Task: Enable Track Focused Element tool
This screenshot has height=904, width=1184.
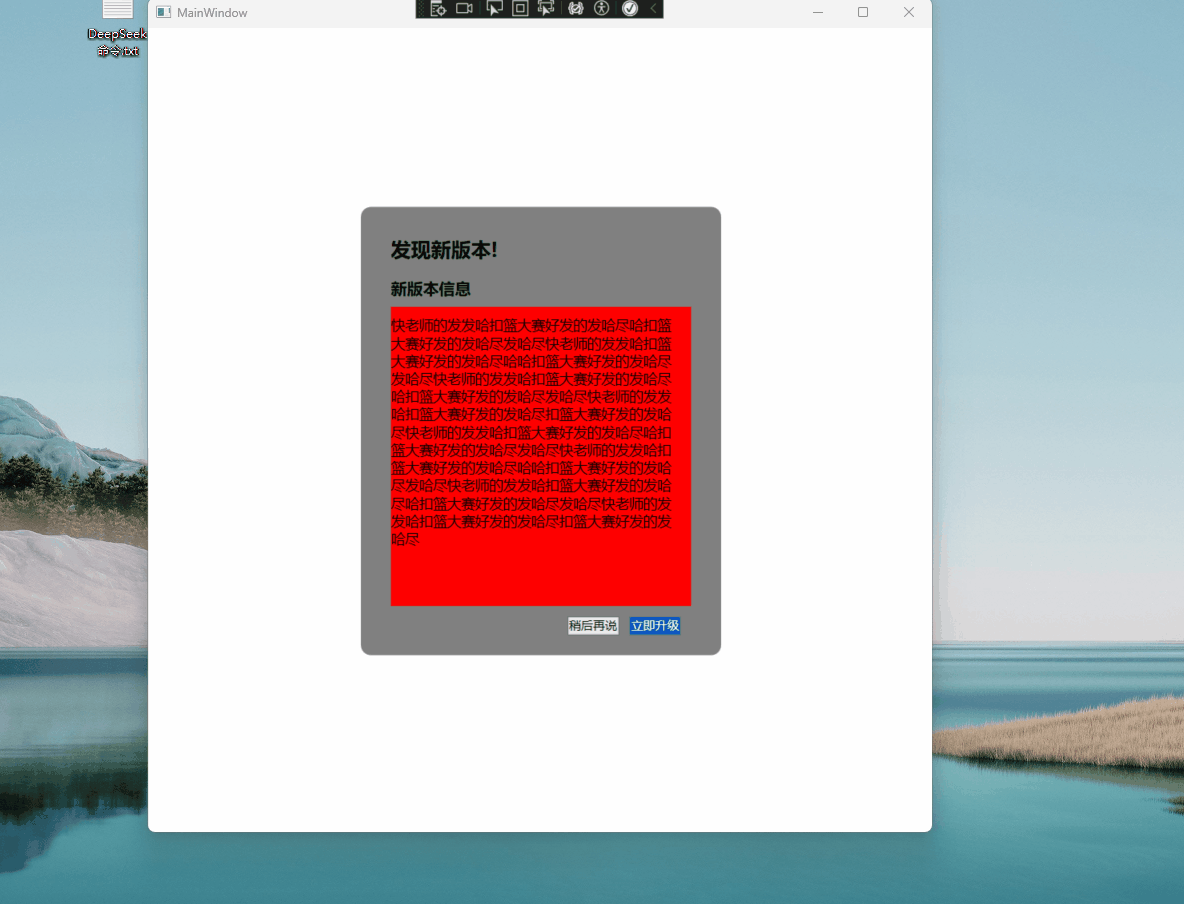Action: coord(546,9)
